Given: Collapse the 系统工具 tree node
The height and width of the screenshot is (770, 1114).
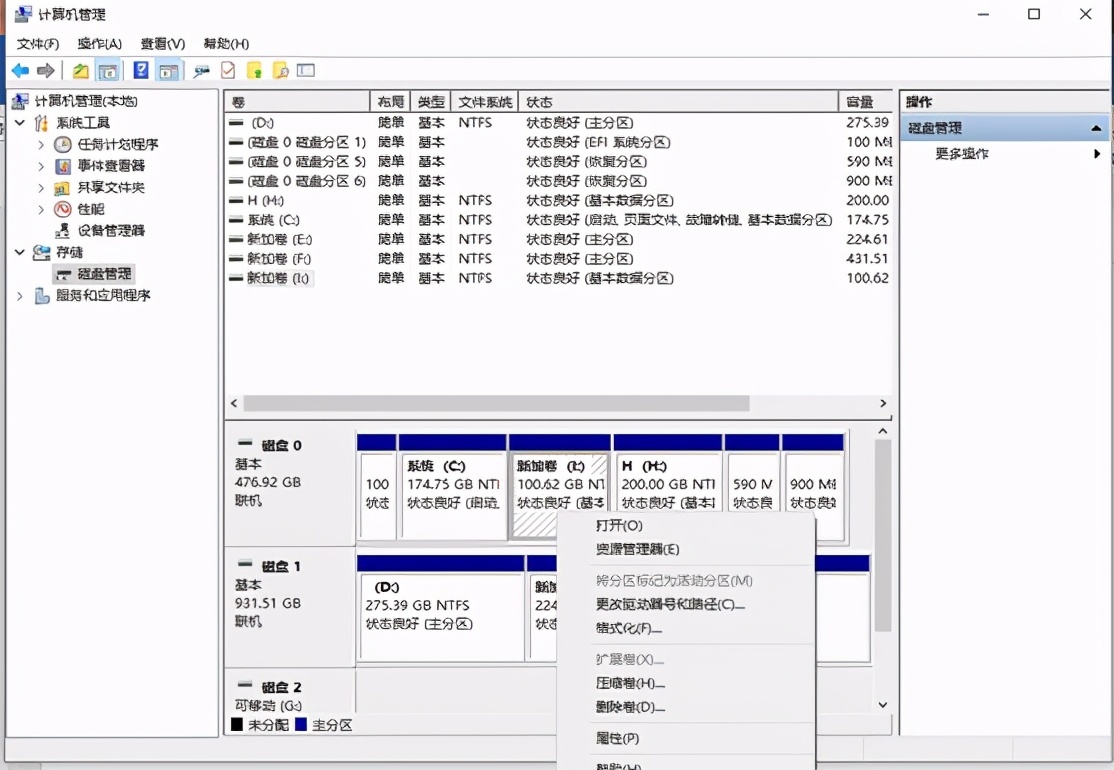Looking at the screenshot, I should [x=22, y=122].
